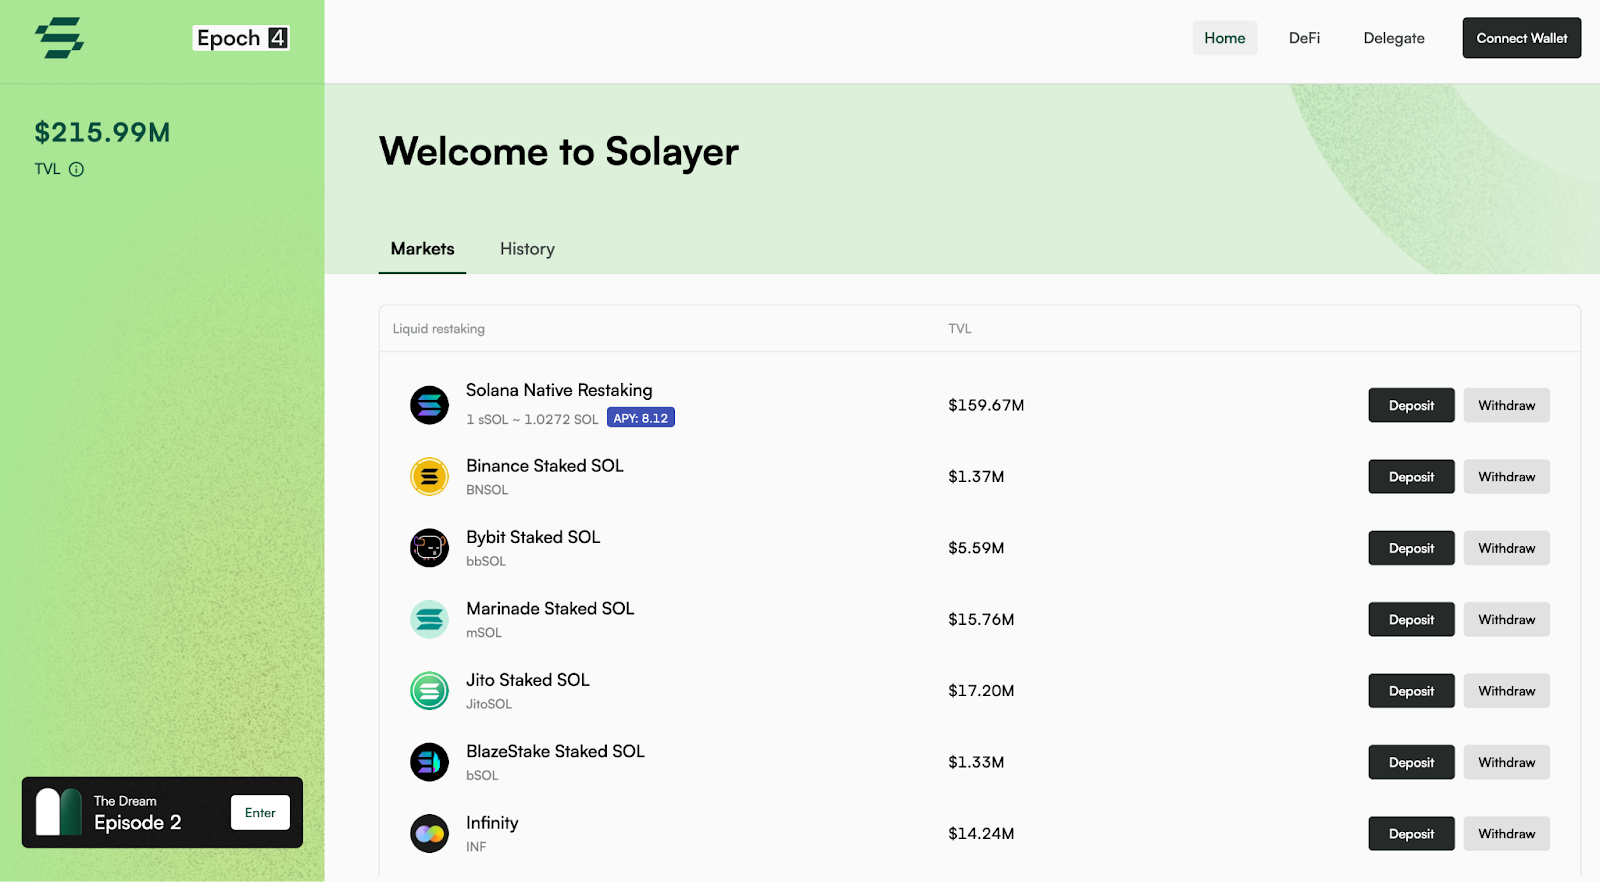The image size is (1600, 882).
Task: Click the $215.99M total TVL value
Action: point(102,132)
